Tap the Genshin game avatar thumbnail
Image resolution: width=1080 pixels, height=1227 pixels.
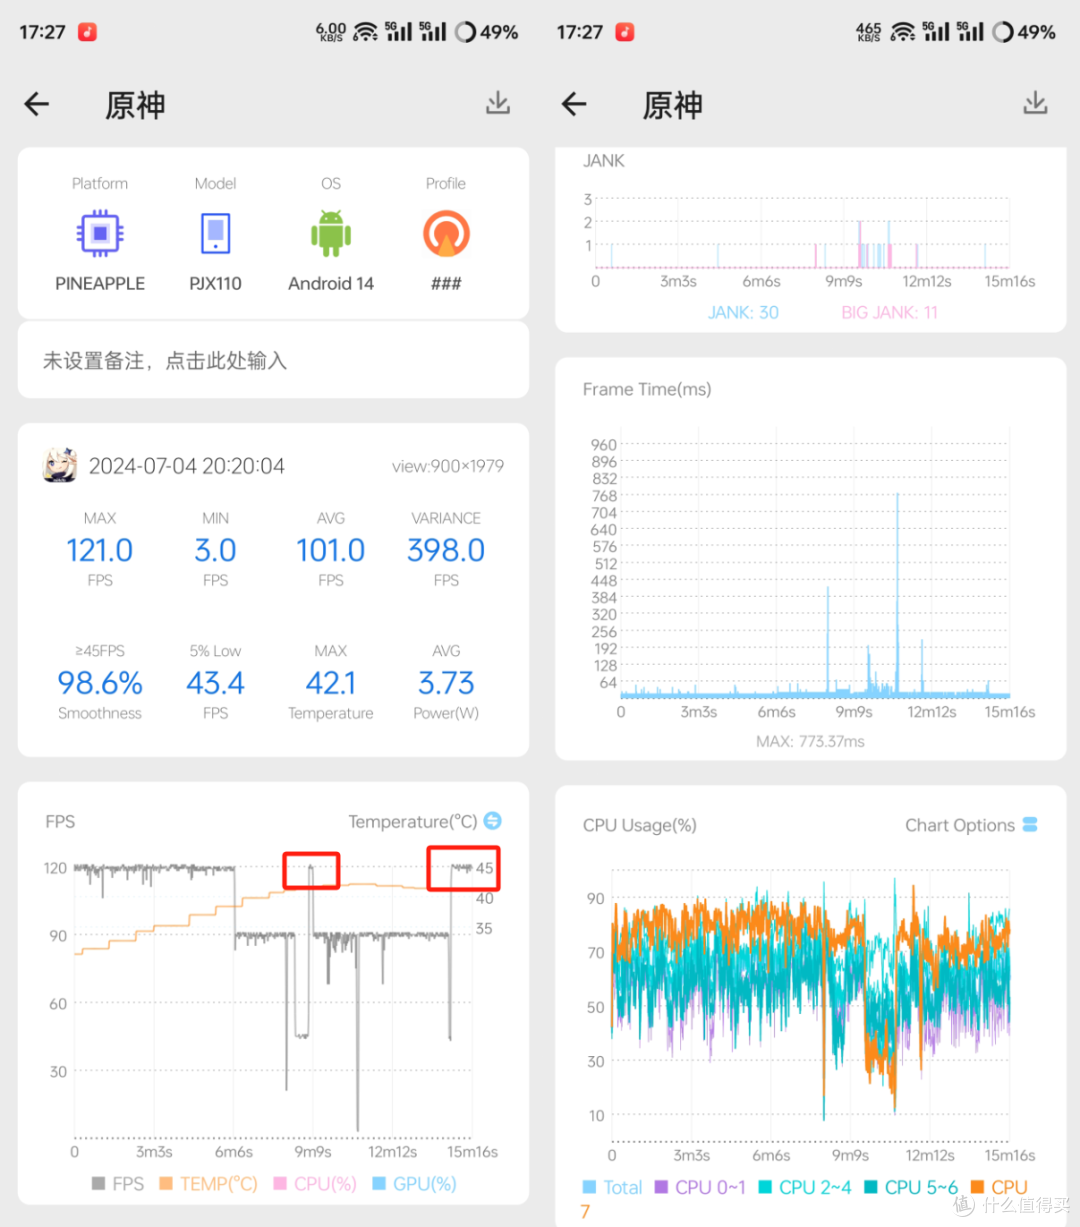[x=60, y=465]
